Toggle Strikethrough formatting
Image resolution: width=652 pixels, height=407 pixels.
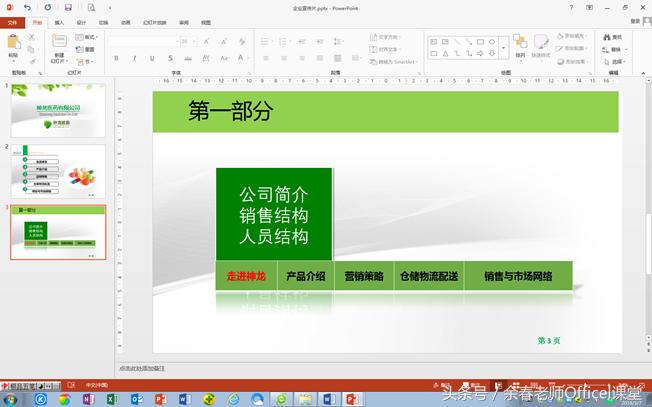coord(188,58)
